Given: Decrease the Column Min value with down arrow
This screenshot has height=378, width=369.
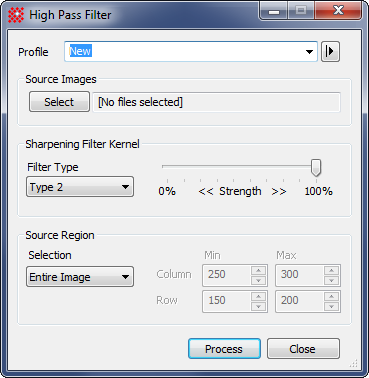Looking at the screenshot, I should click(259, 280).
